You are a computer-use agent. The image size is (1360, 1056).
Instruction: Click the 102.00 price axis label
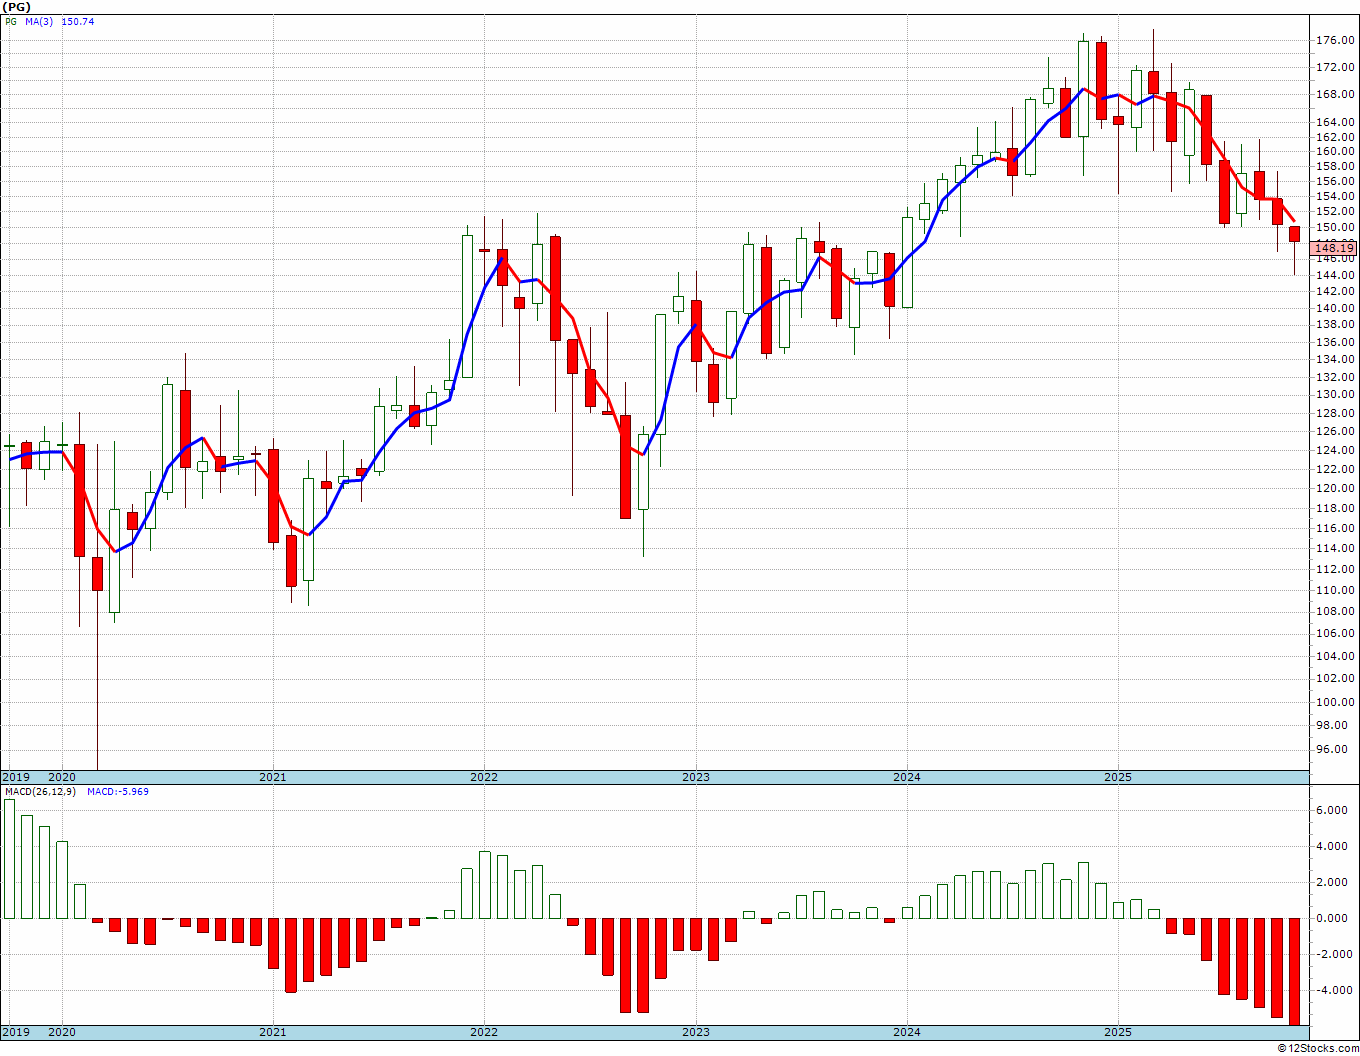coord(1336,679)
